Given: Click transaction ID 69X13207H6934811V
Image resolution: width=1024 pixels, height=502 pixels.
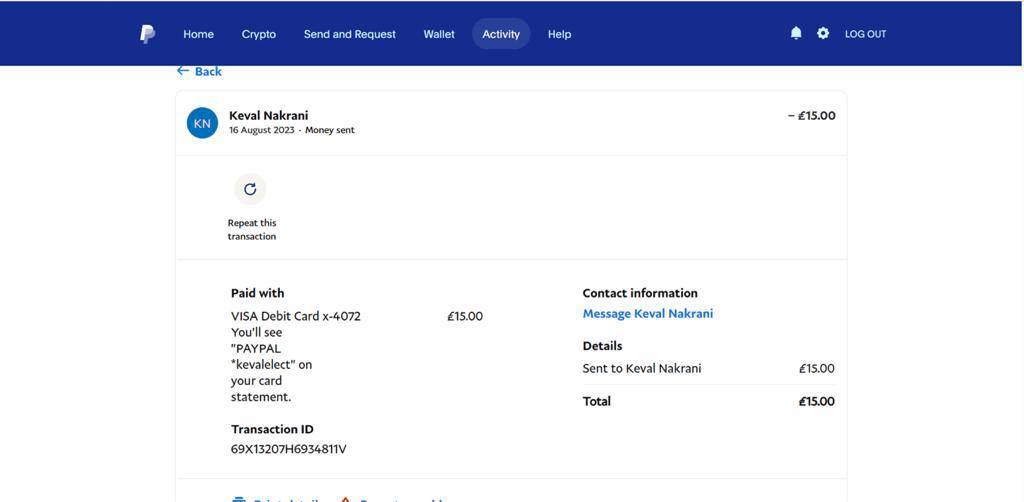Looking at the screenshot, I should click(x=288, y=449).
